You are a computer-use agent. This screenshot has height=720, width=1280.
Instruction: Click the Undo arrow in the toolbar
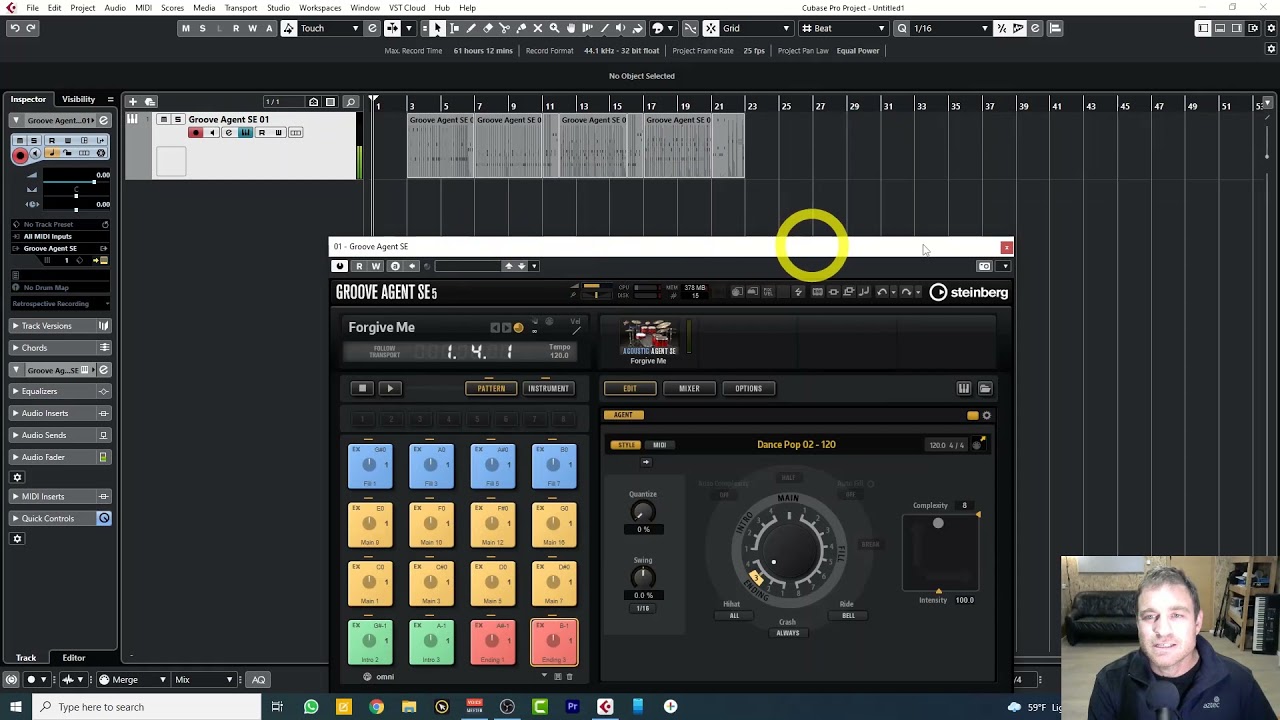15,28
